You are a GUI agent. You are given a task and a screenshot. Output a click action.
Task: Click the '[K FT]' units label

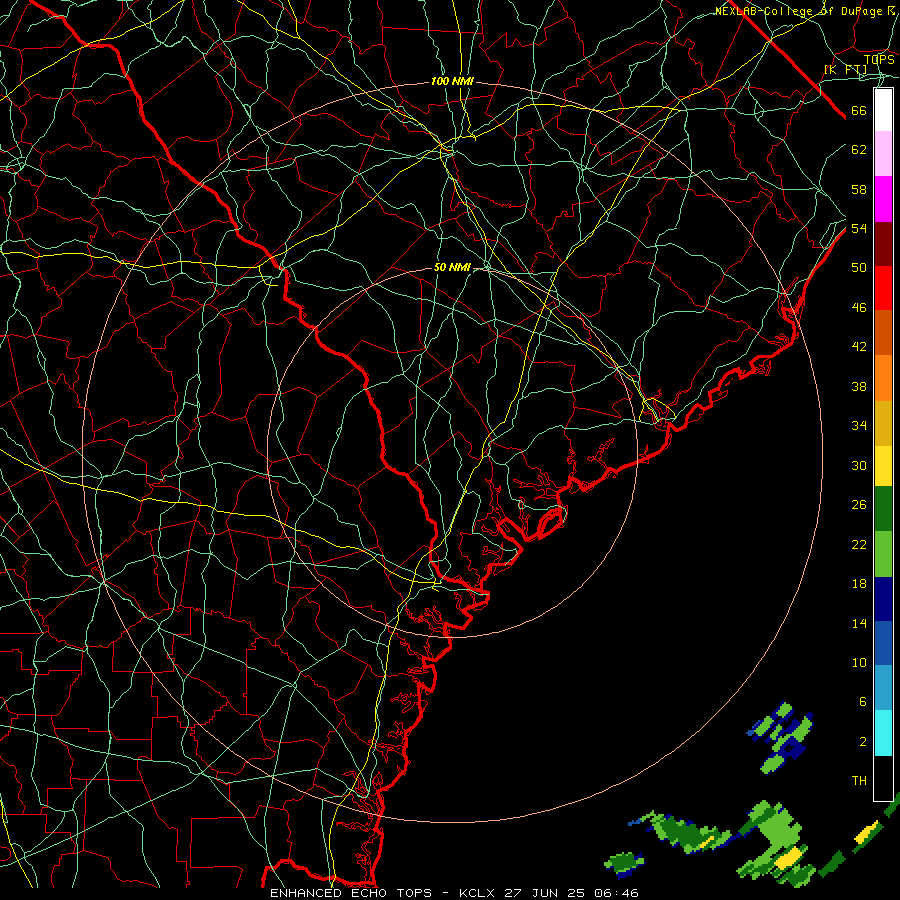tap(845, 70)
